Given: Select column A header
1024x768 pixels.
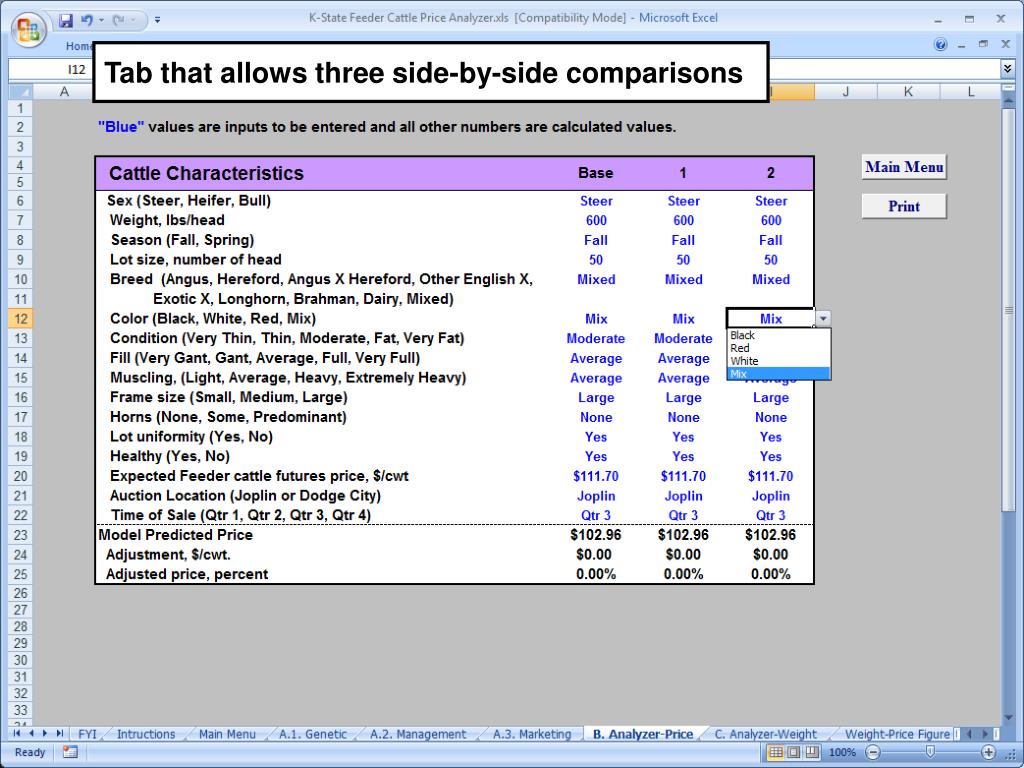Looking at the screenshot, I should (x=64, y=91).
